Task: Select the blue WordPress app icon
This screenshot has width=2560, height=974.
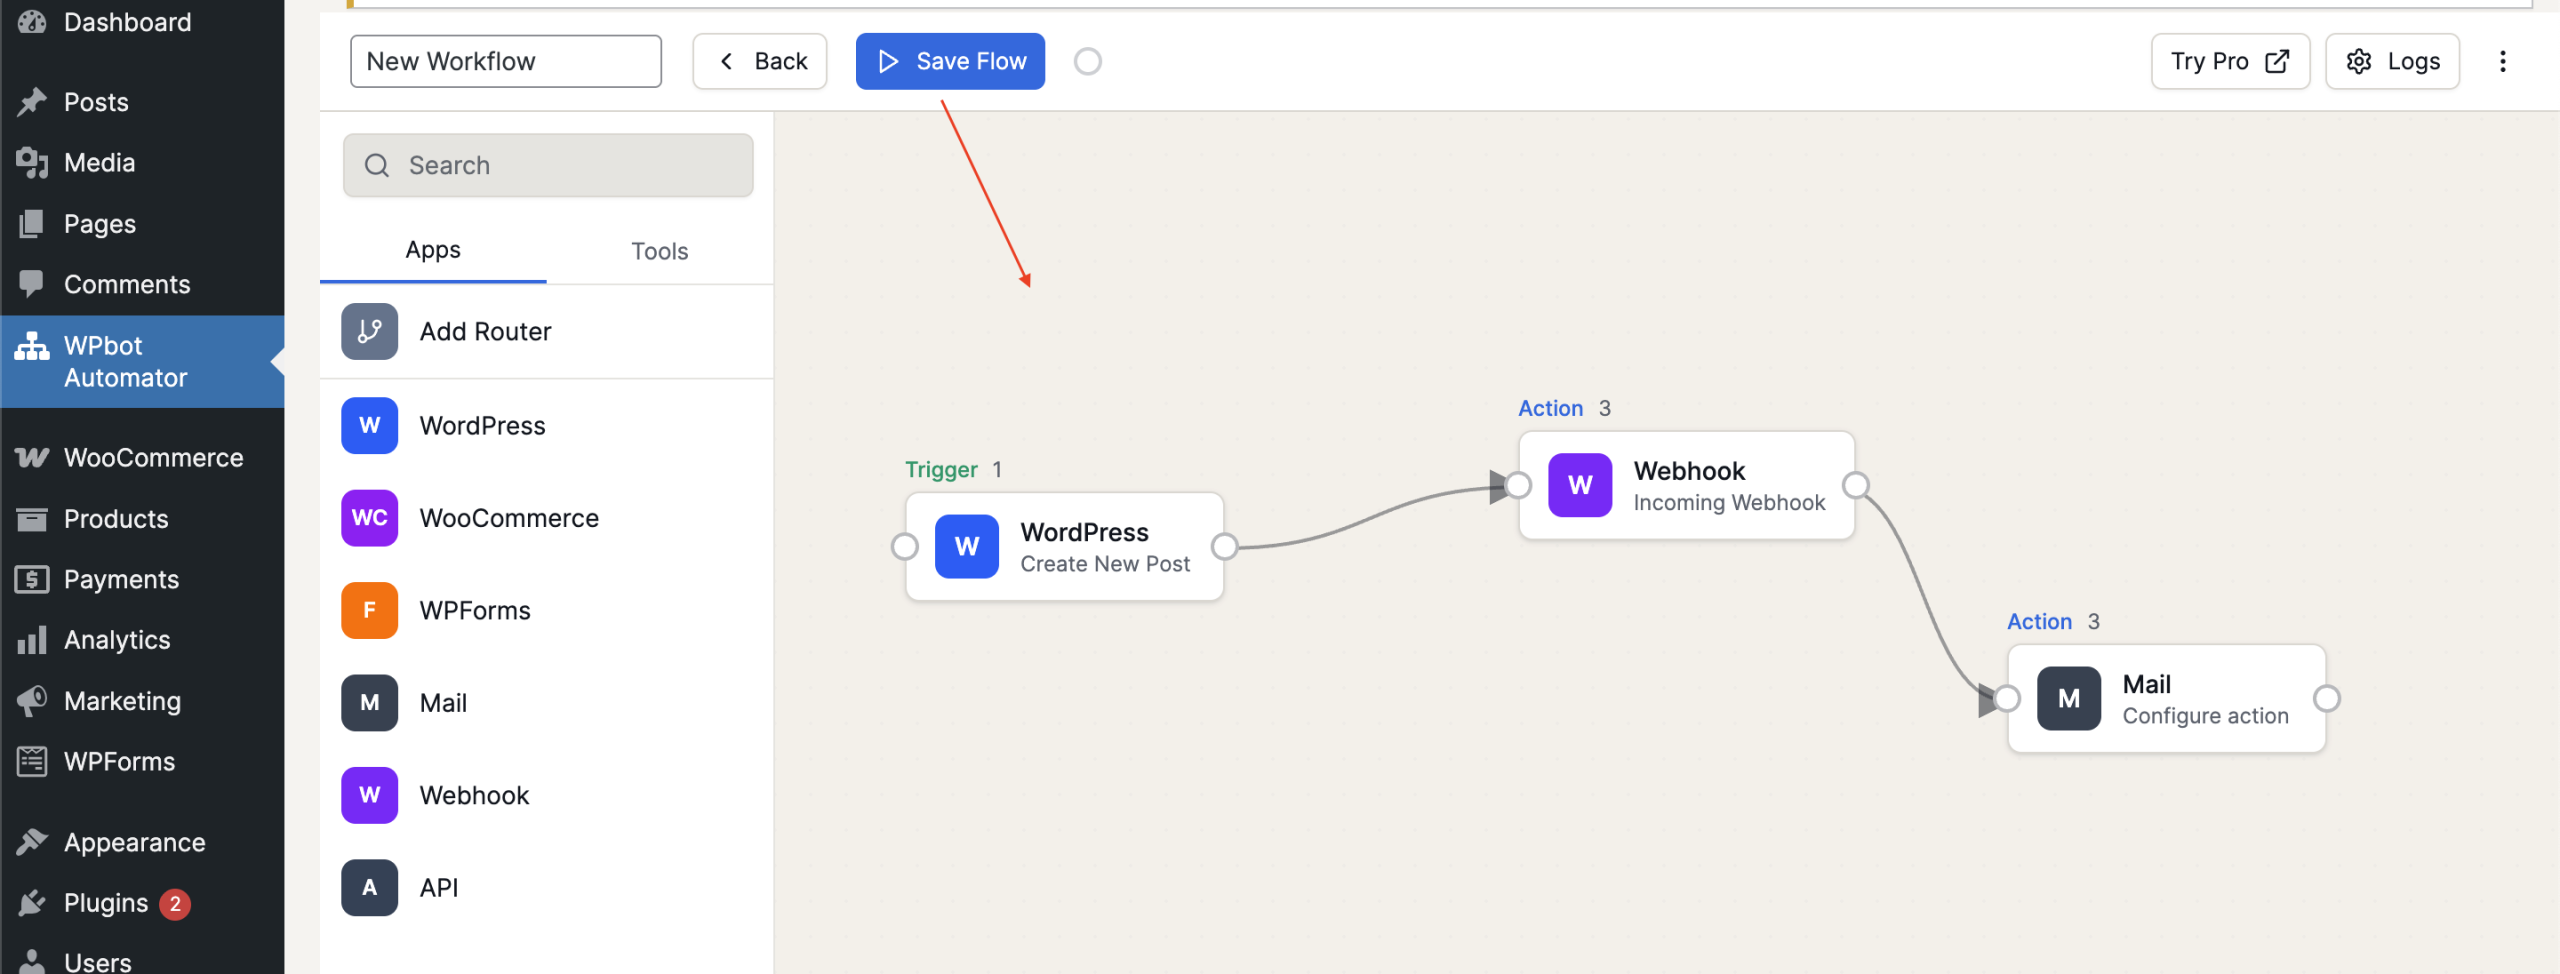Action: [369, 425]
